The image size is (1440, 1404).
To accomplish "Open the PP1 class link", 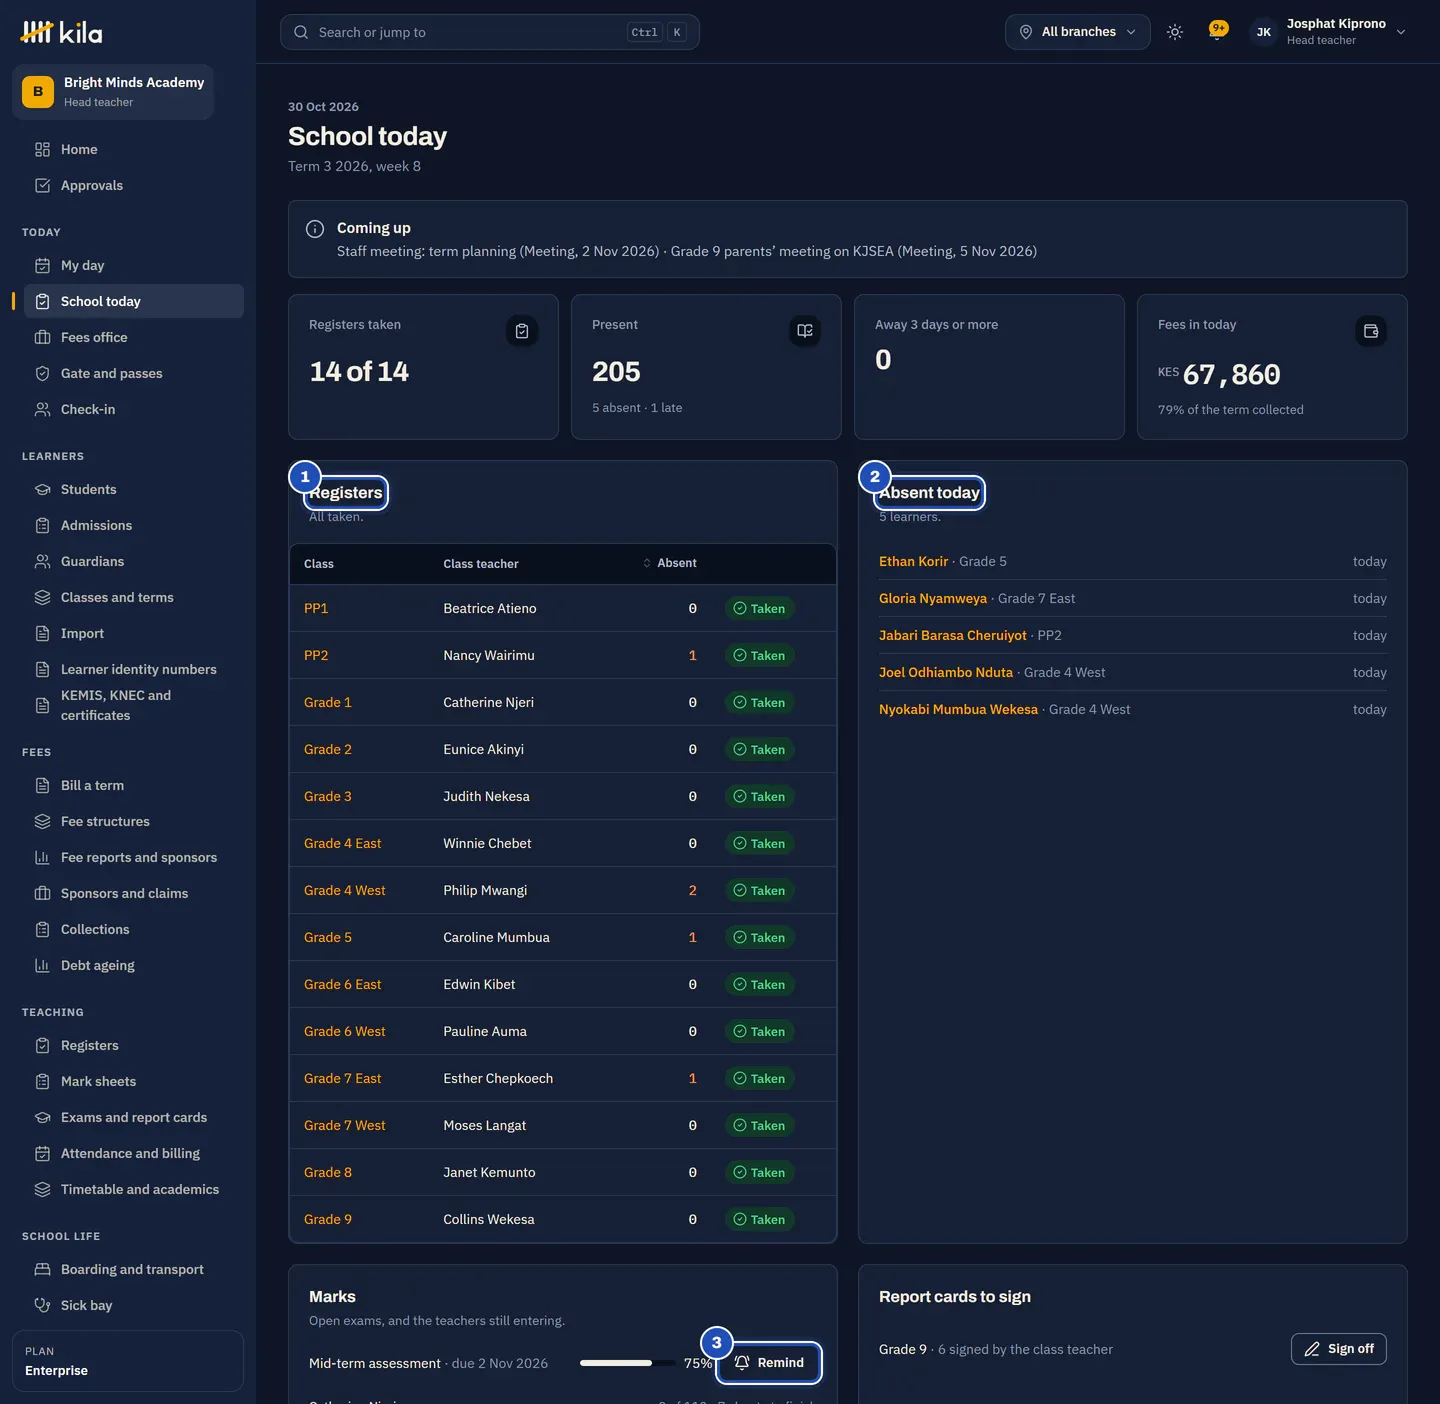I will pyautogui.click(x=316, y=608).
